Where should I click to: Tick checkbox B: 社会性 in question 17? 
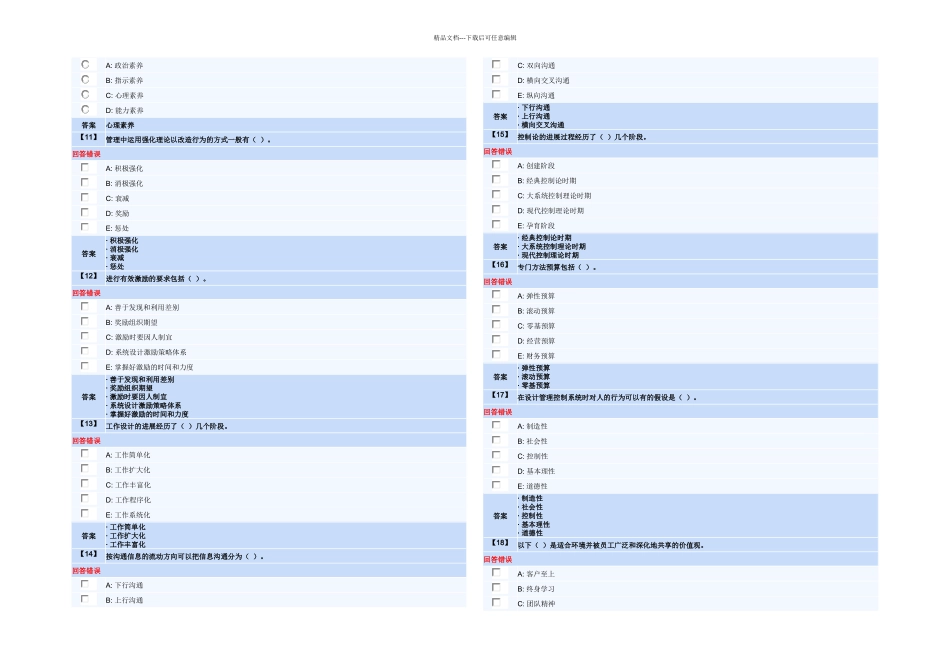pos(496,441)
